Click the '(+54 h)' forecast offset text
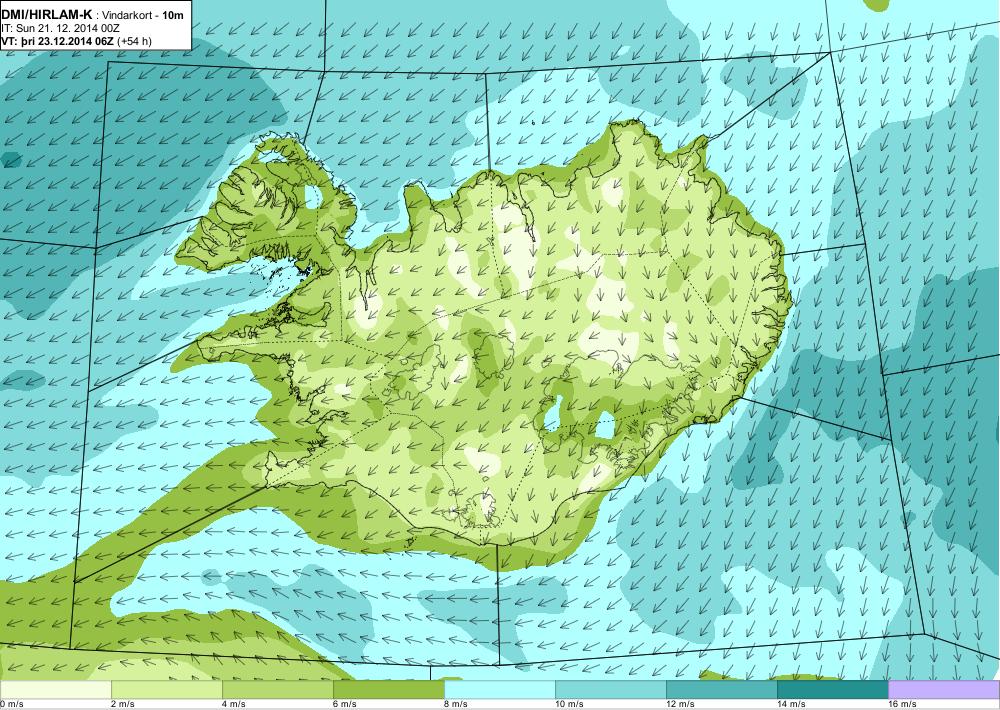The height and width of the screenshot is (710, 1000). [x=135, y=41]
